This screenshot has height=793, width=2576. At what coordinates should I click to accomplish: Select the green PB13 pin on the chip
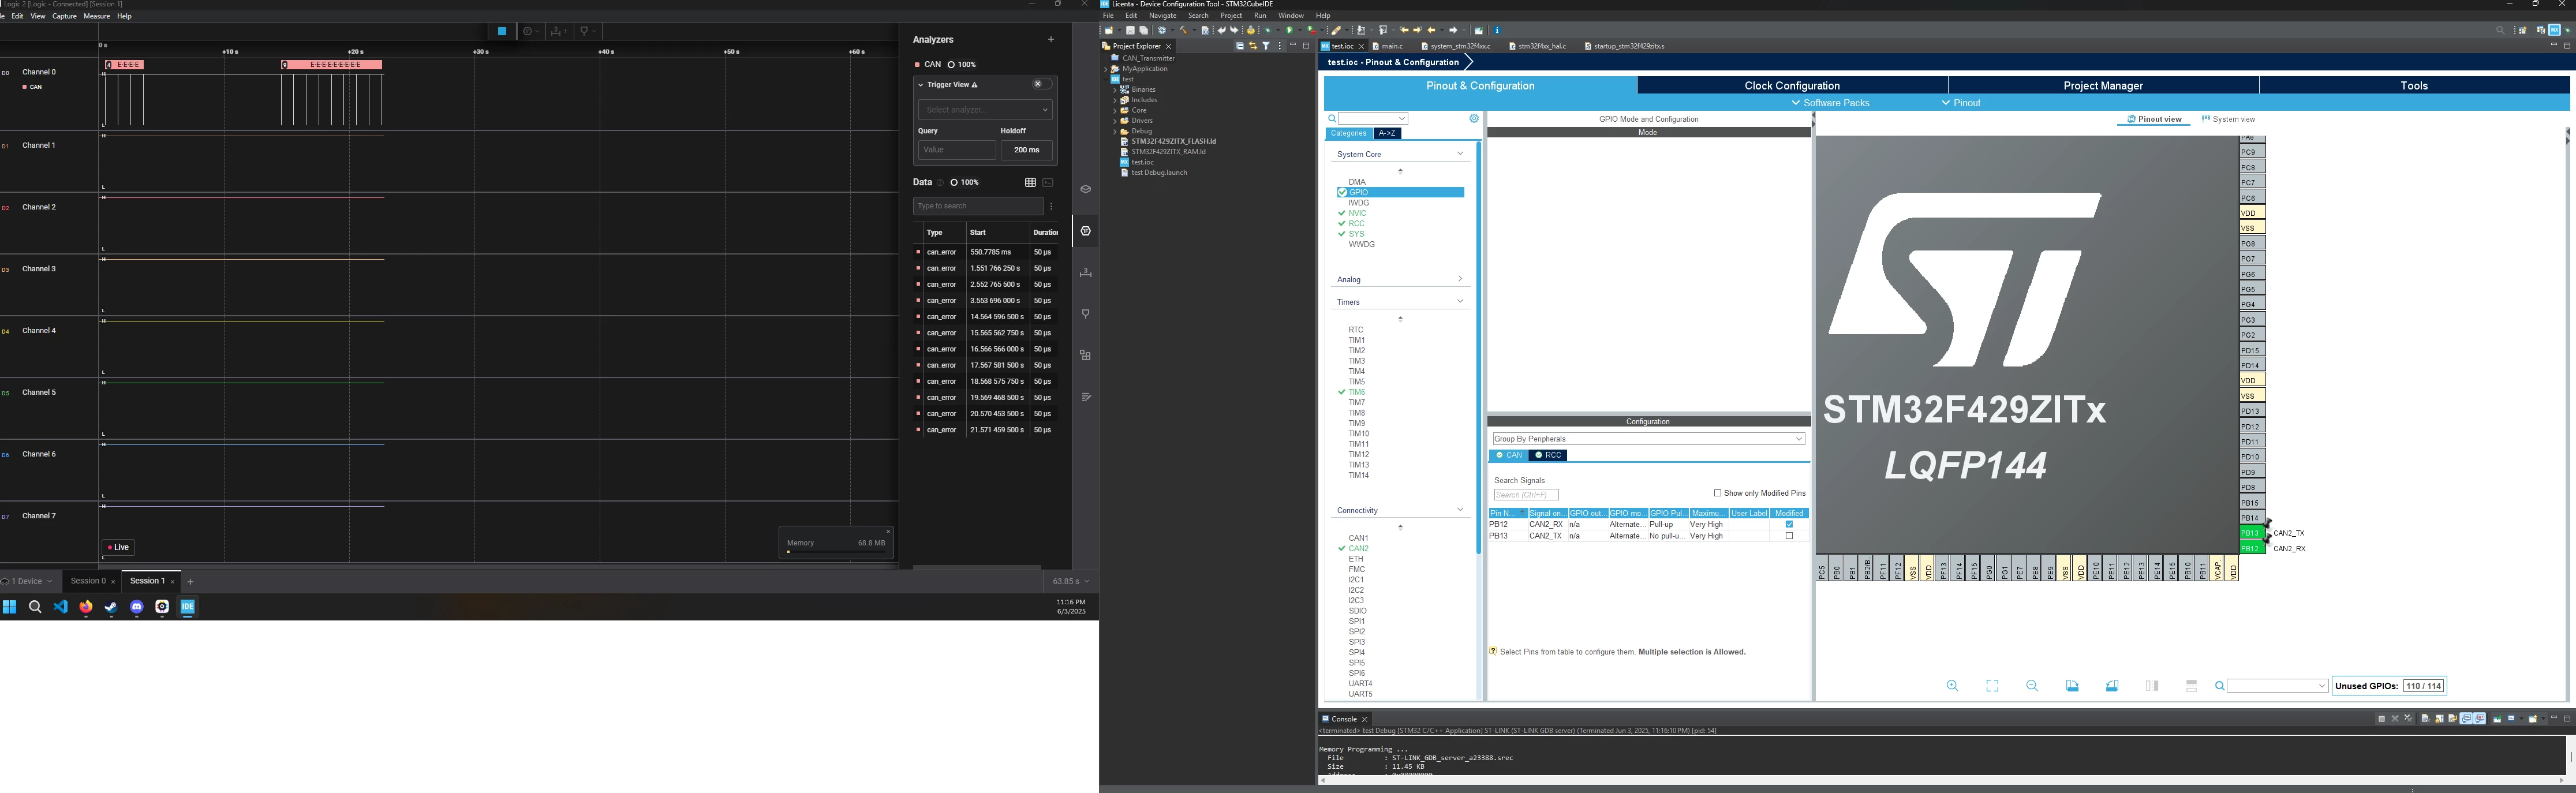(2251, 533)
